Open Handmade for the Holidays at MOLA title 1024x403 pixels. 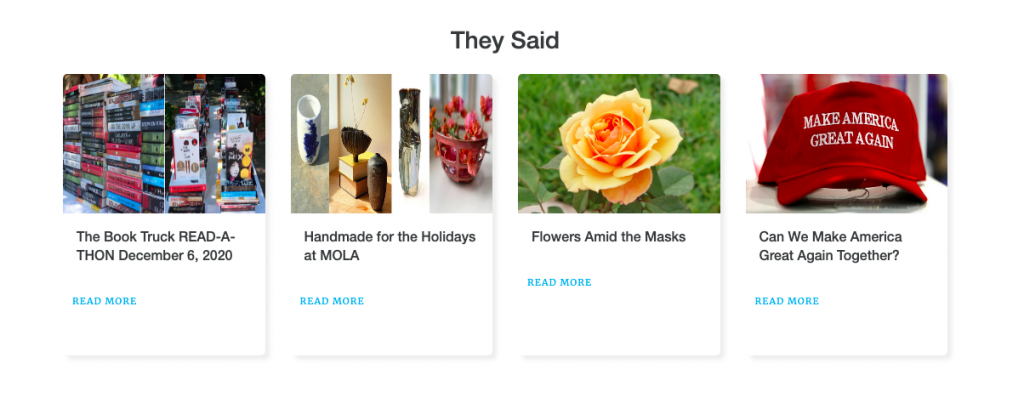[389, 246]
